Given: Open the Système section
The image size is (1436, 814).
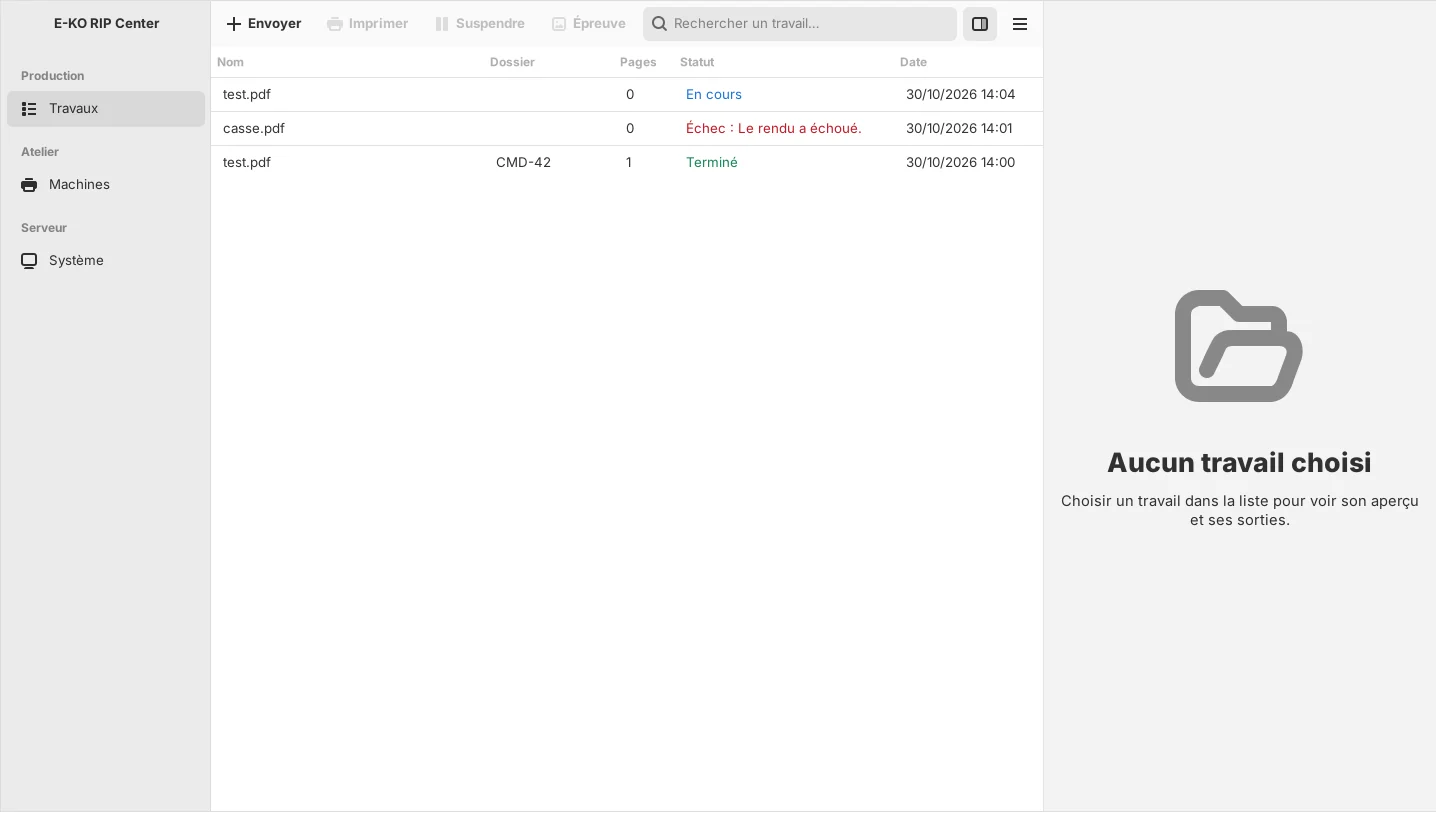Looking at the screenshot, I should (106, 261).
